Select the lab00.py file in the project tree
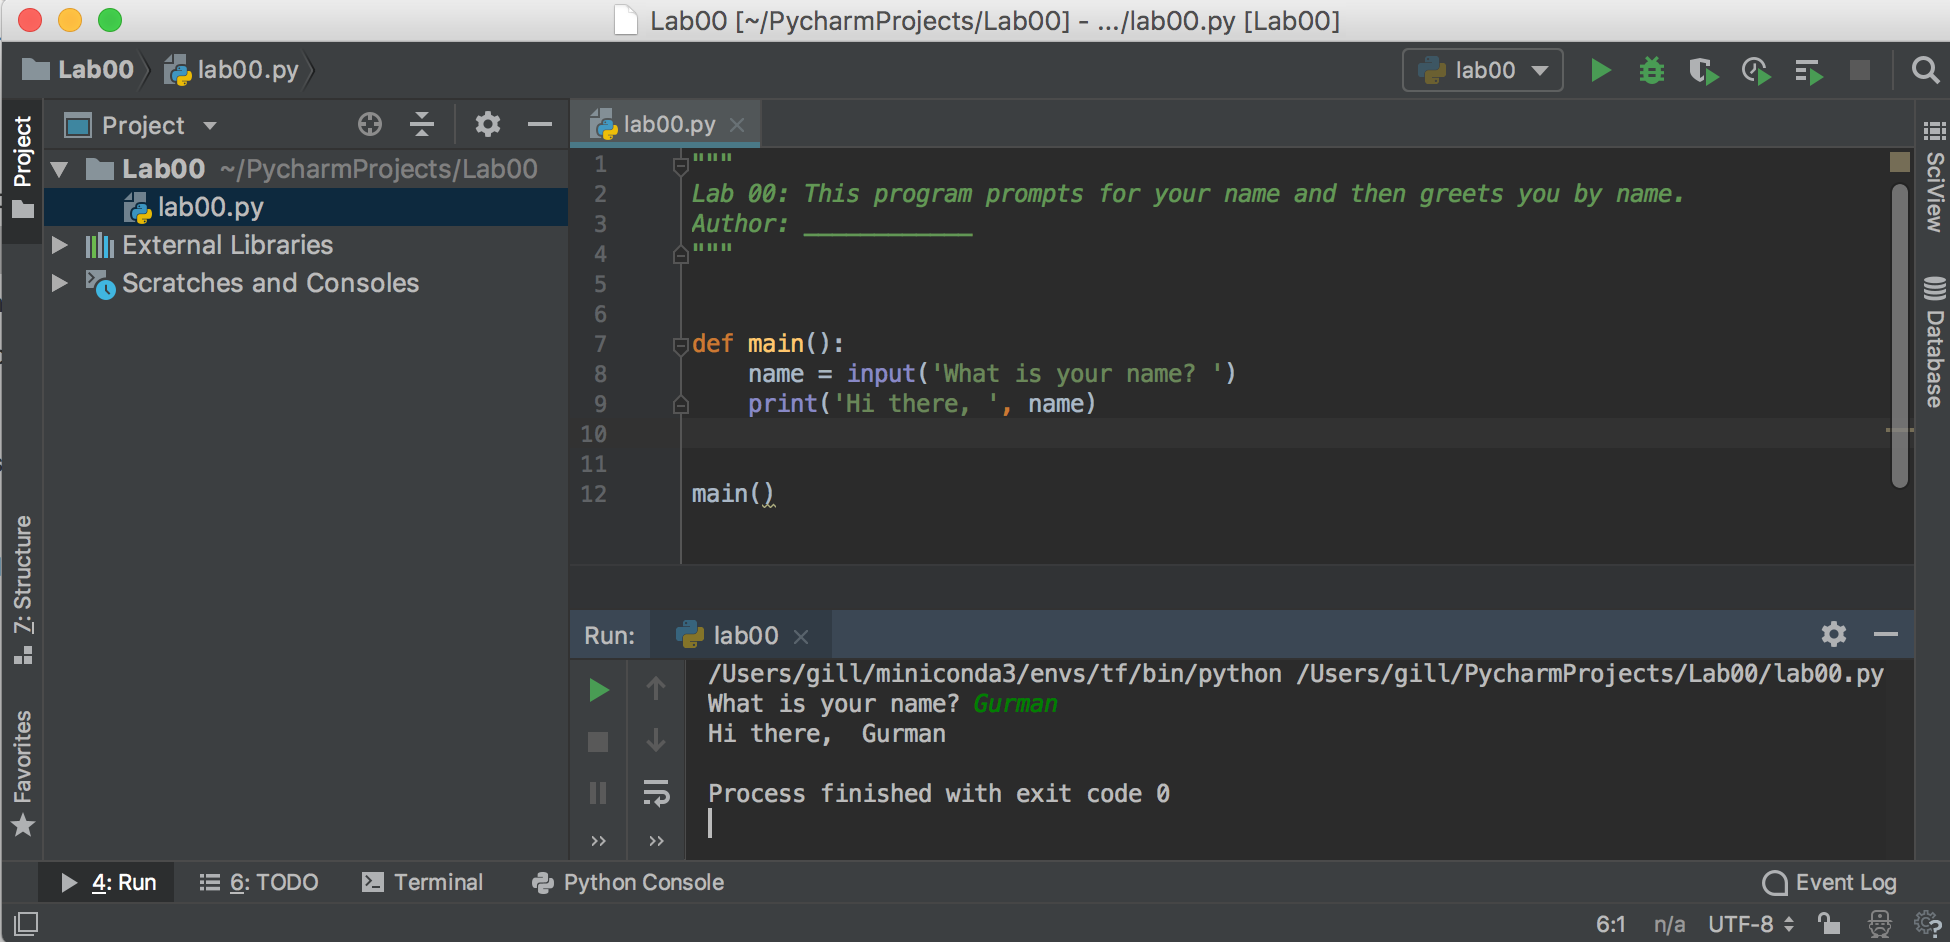This screenshot has width=1950, height=942. click(x=206, y=207)
